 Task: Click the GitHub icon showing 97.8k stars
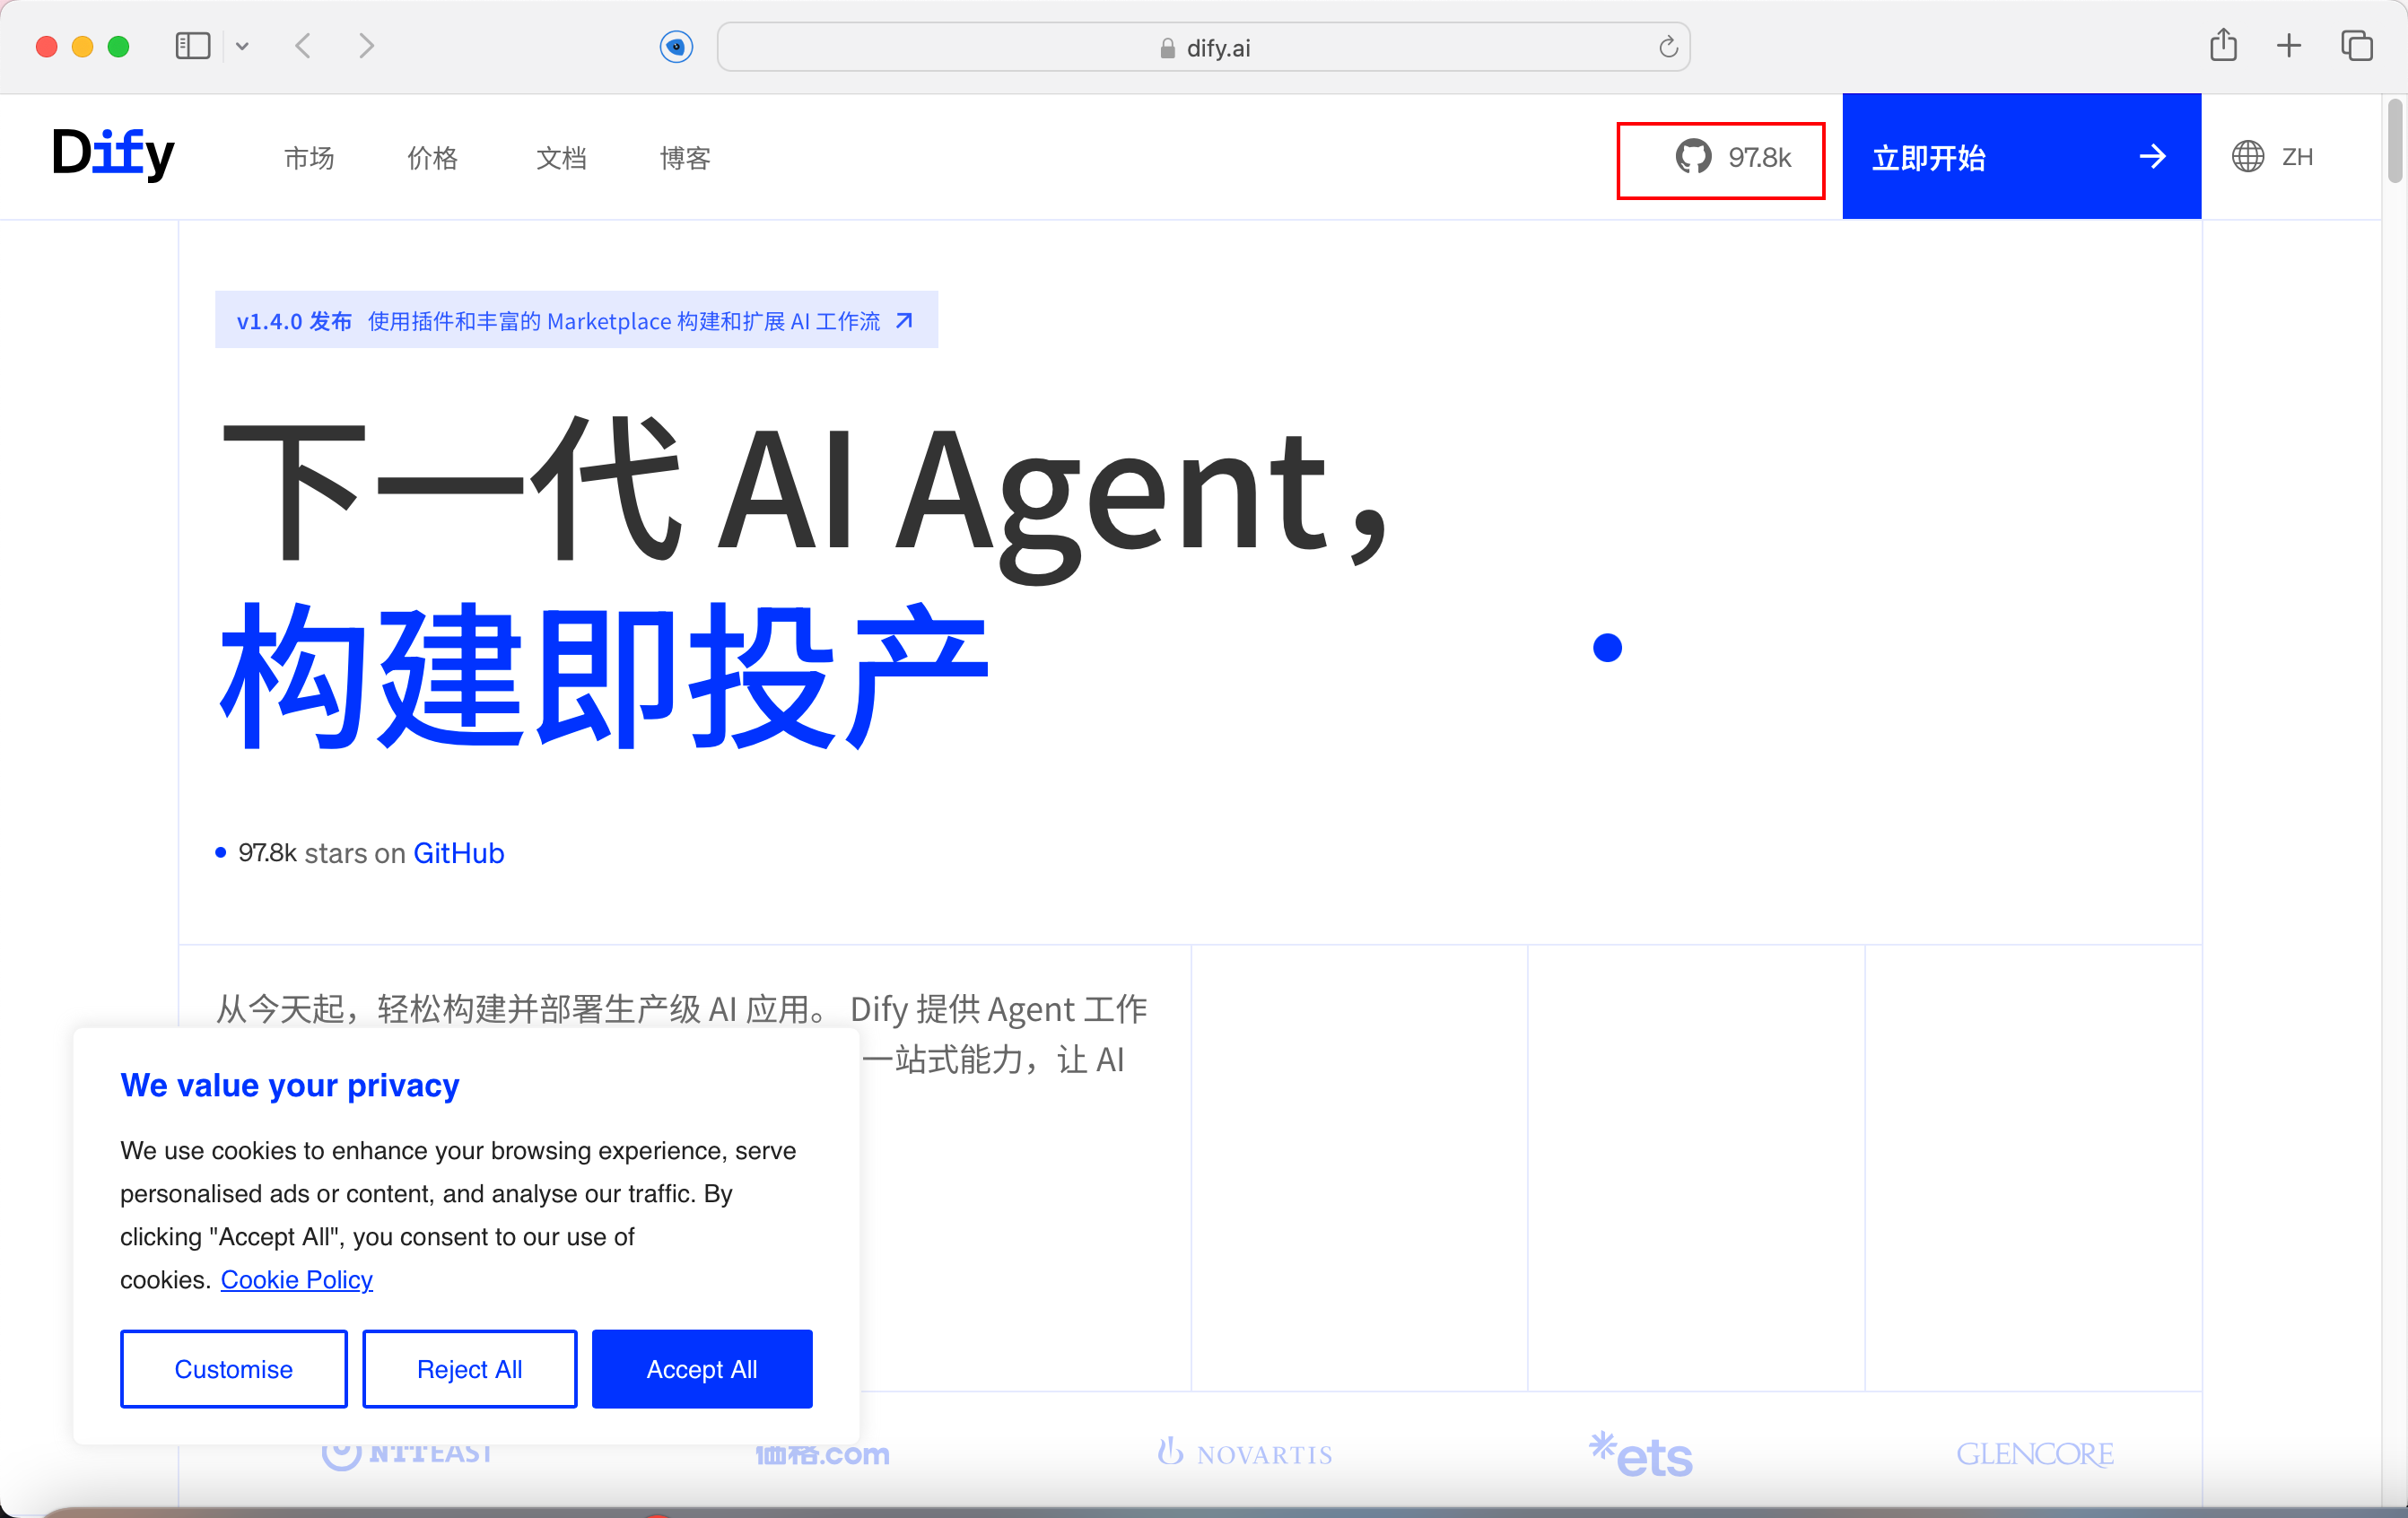[x=1693, y=158]
